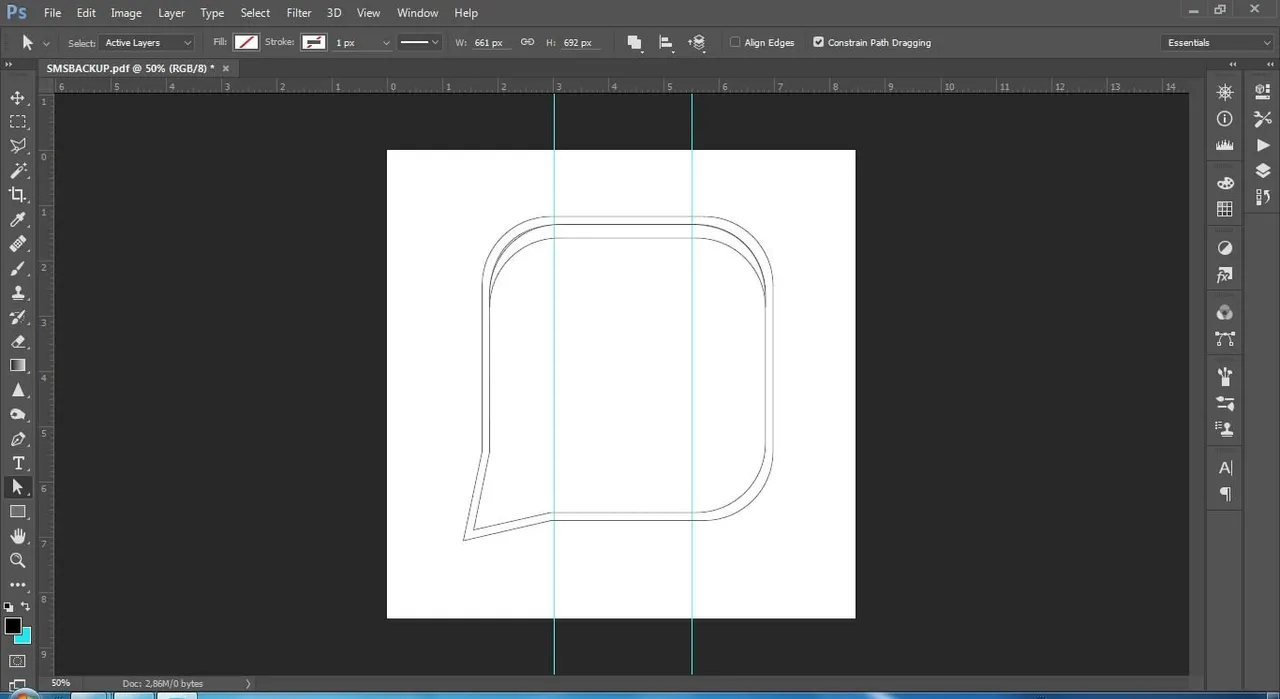1280x699 pixels.
Task: Open the path alignment dropdown
Action: coord(666,43)
